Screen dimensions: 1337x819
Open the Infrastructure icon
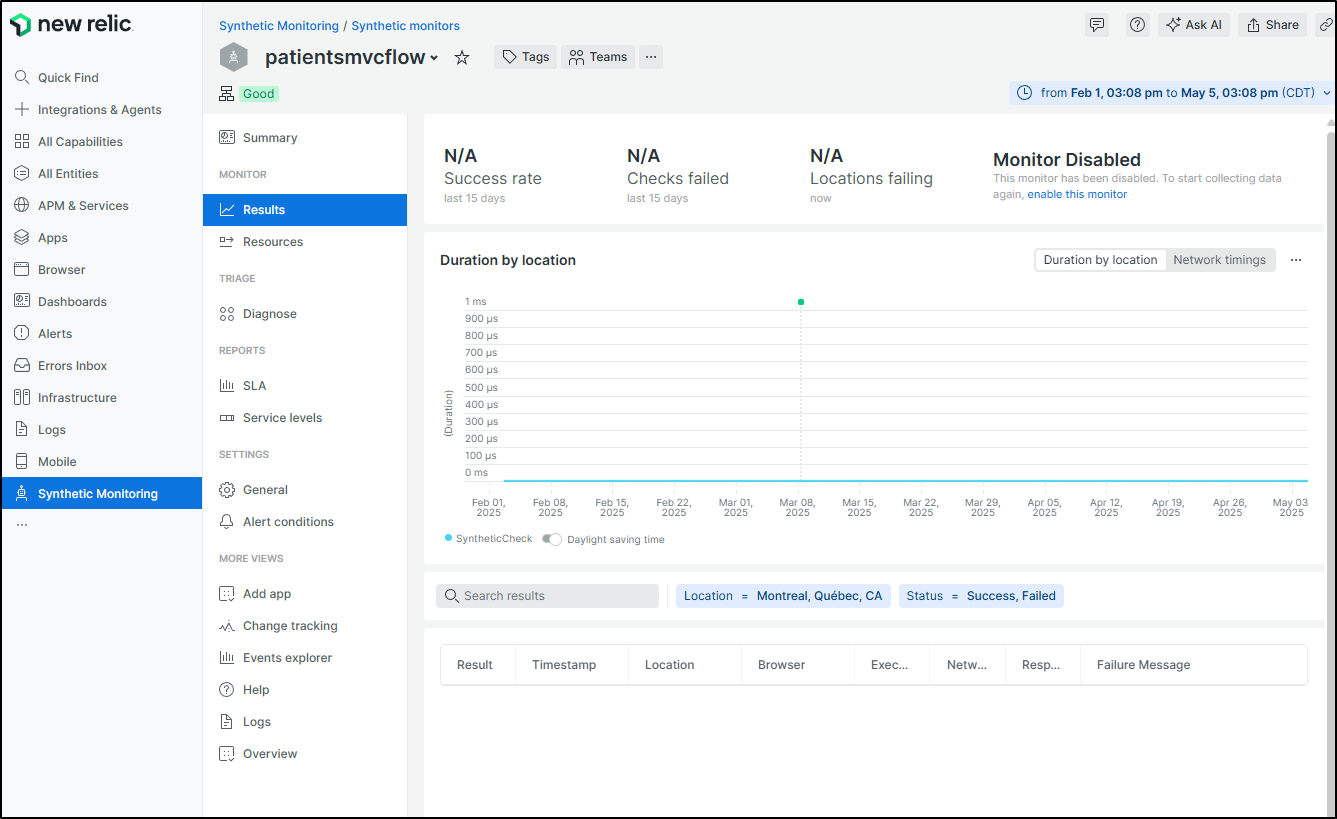(22, 397)
